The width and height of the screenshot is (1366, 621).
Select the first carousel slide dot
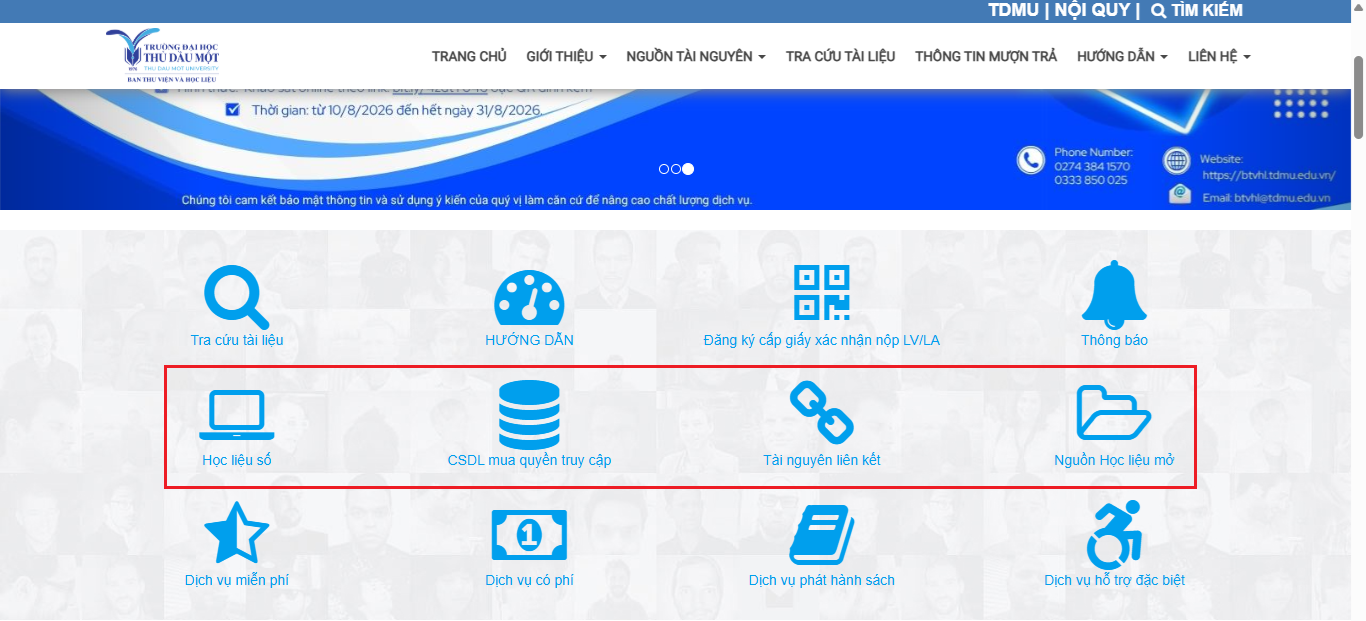pos(664,169)
